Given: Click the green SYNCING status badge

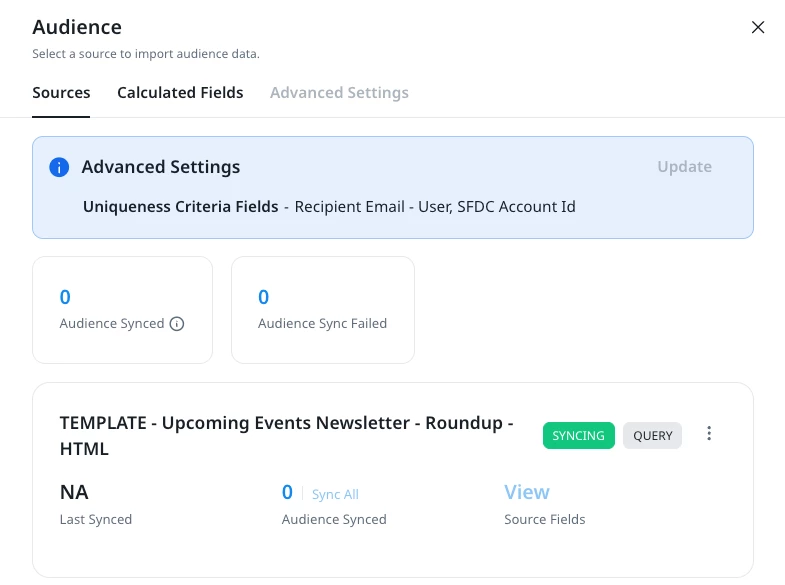Looking at the screenshot, I should (578, 436).
